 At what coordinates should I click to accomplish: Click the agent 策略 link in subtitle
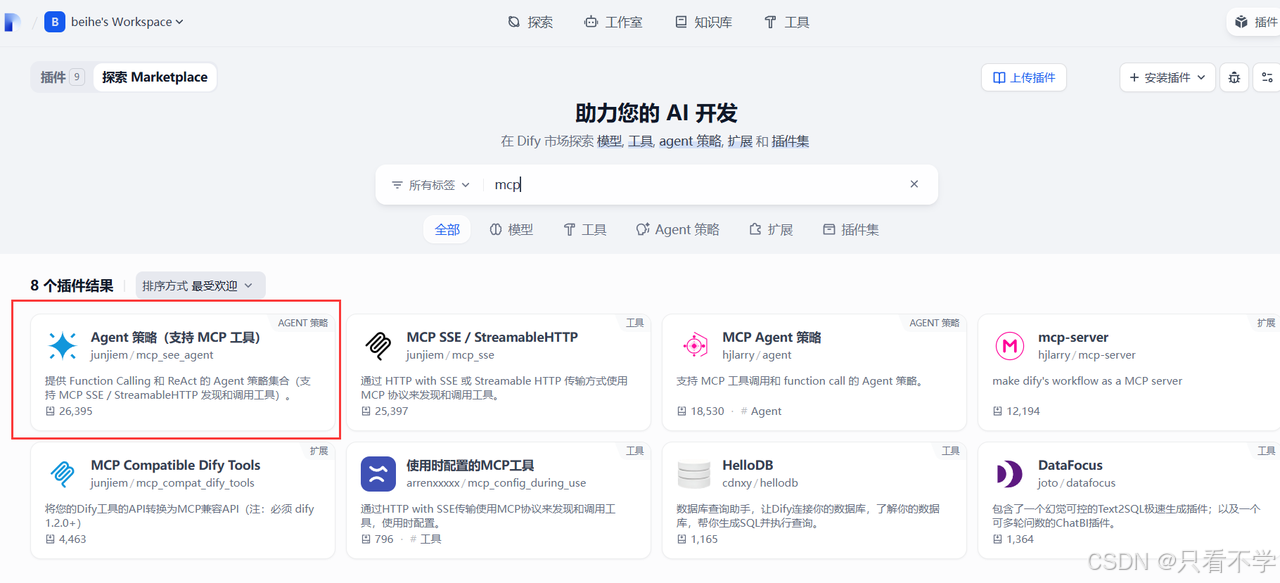tap(690, 141)
